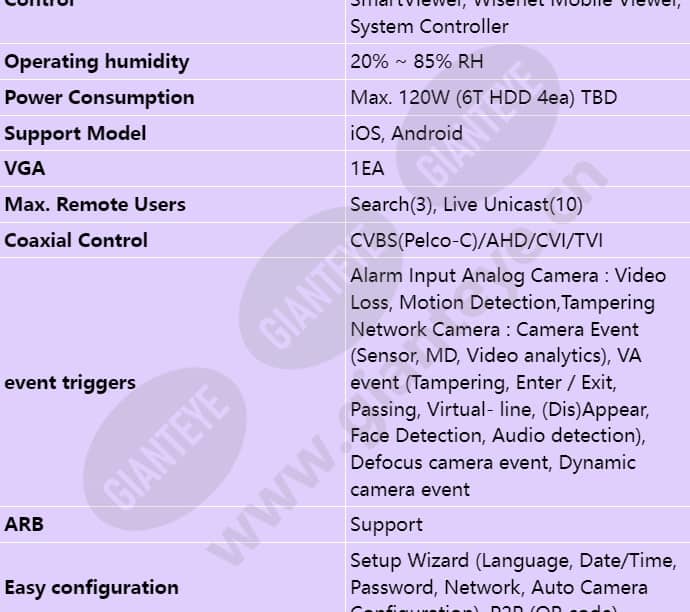This screenshot has height=612, width=690.
Task: Click the Coaxial Control label
Action: pyautogui.click(x=76, y=241)
